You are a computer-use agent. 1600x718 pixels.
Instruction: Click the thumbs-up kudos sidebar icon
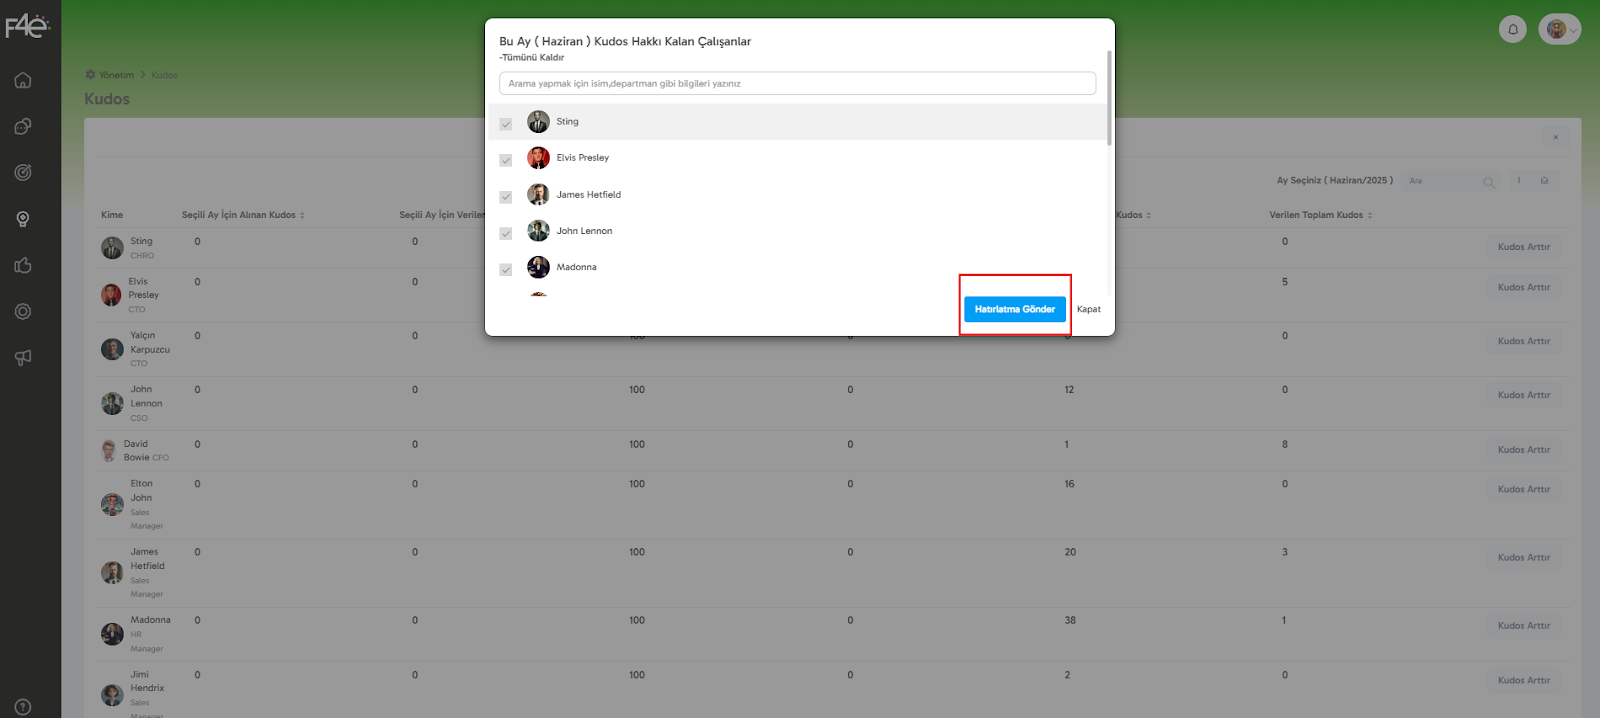pyautogui.click(x=23, y=265)
